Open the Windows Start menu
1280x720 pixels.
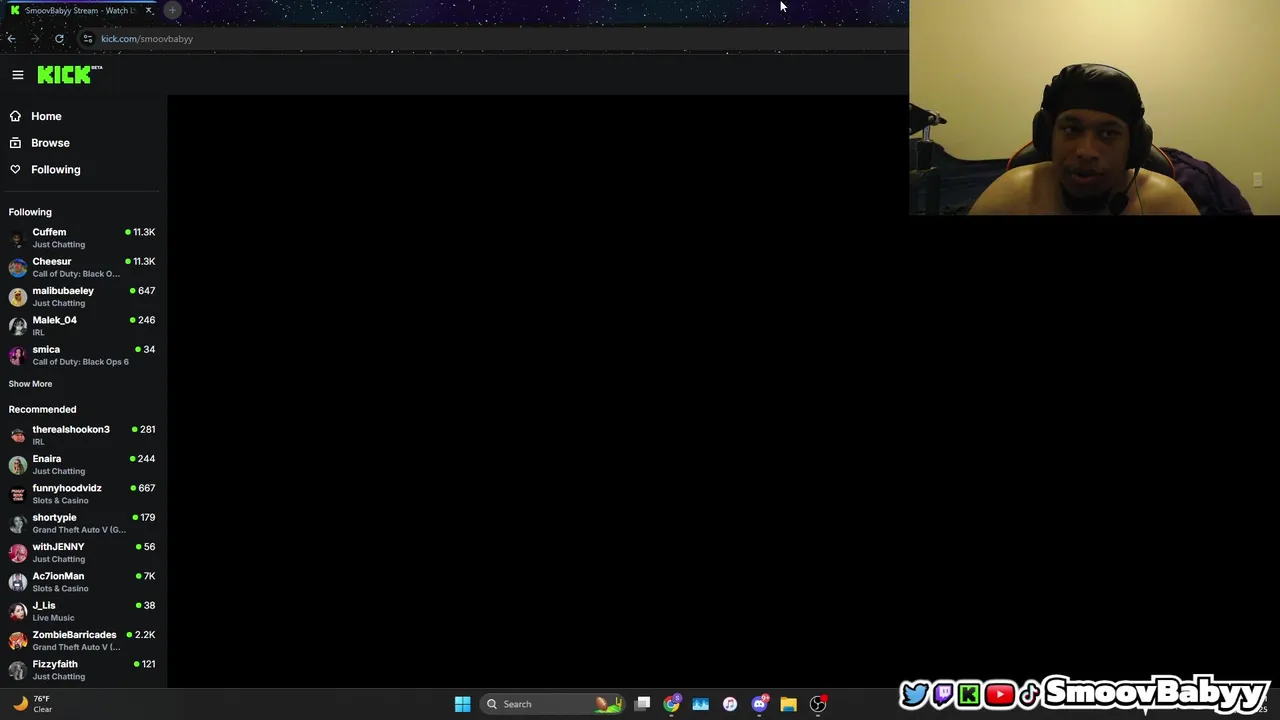pos(462,704)
